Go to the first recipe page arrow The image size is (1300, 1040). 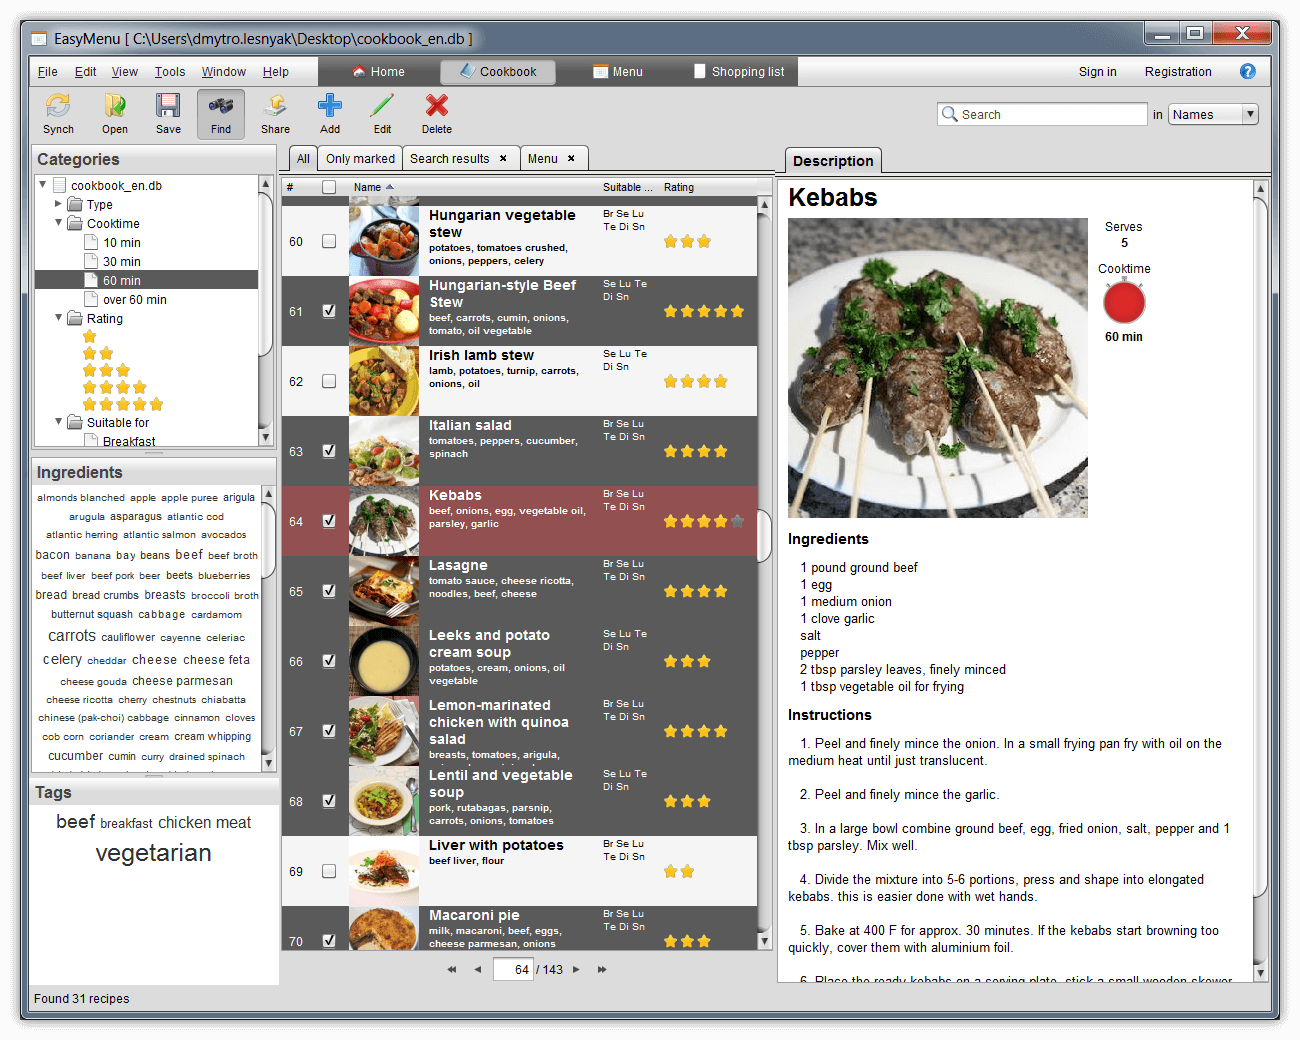tap(452, 969)
